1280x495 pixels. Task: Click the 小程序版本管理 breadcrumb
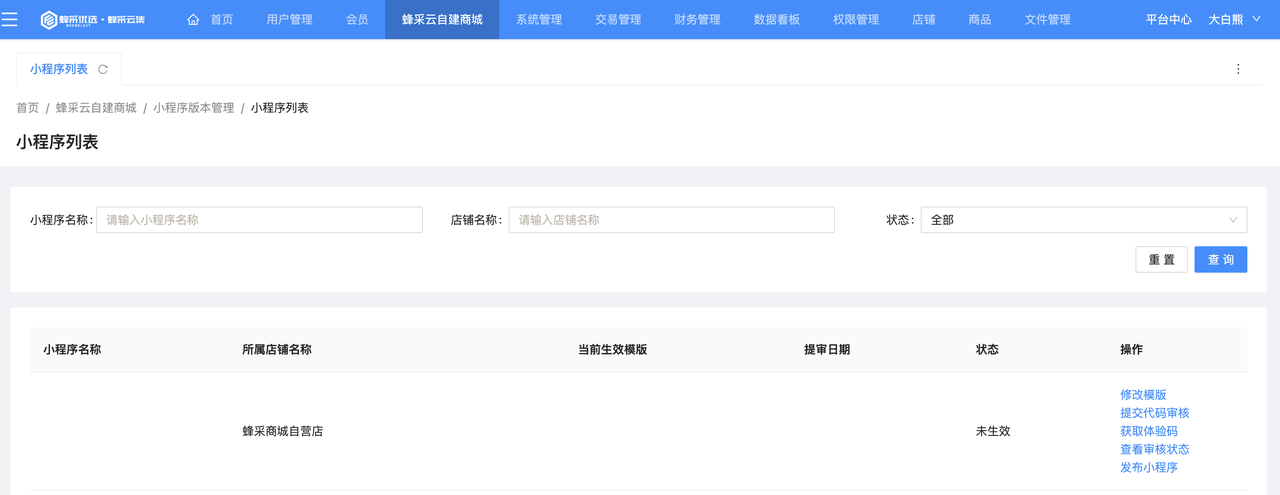(193, 108)
